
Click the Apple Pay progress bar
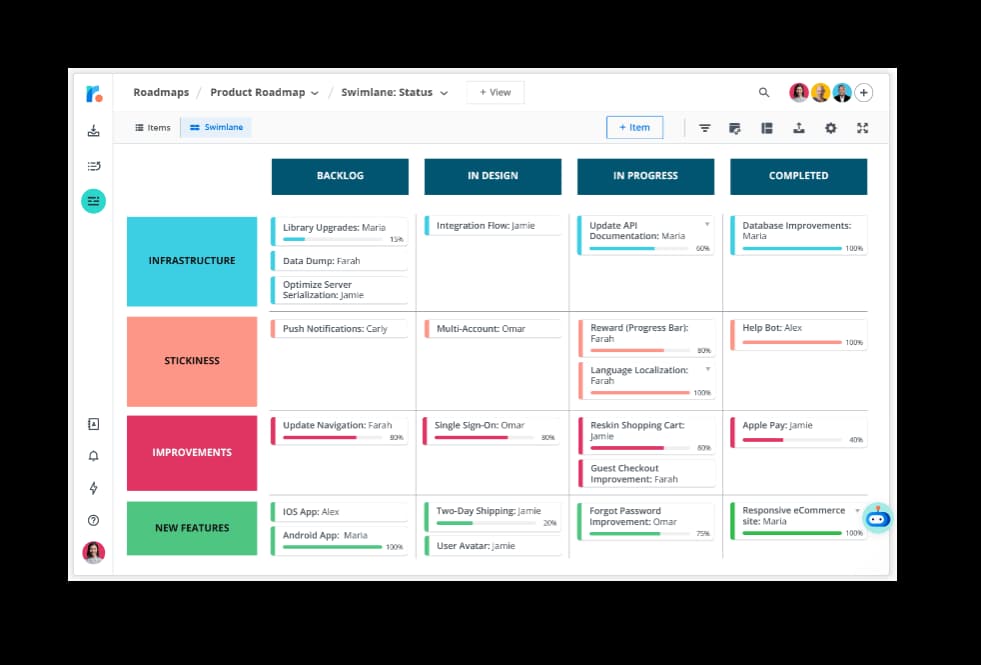789,440
